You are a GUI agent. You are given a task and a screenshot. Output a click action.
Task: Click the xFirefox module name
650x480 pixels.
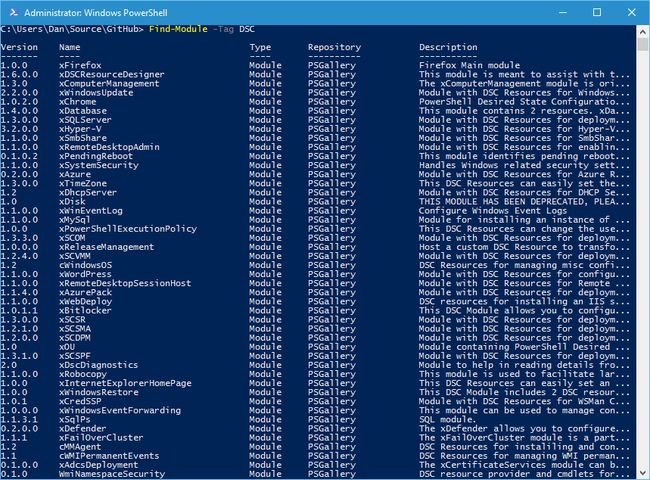[x=80, y=65]
